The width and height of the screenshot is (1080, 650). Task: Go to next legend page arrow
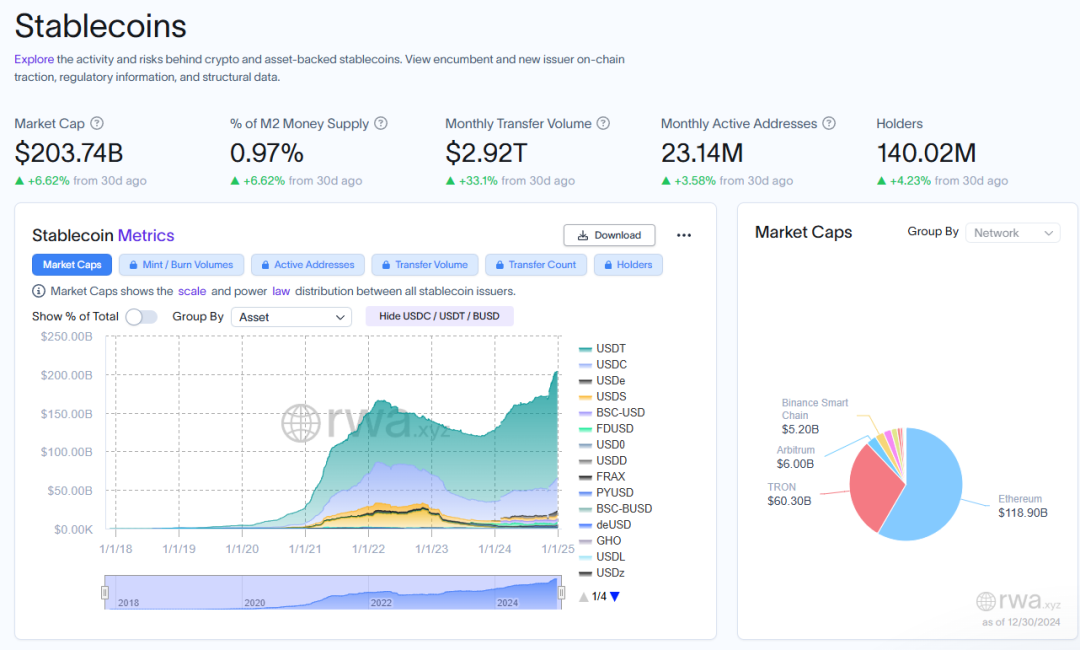pos(615,597)
